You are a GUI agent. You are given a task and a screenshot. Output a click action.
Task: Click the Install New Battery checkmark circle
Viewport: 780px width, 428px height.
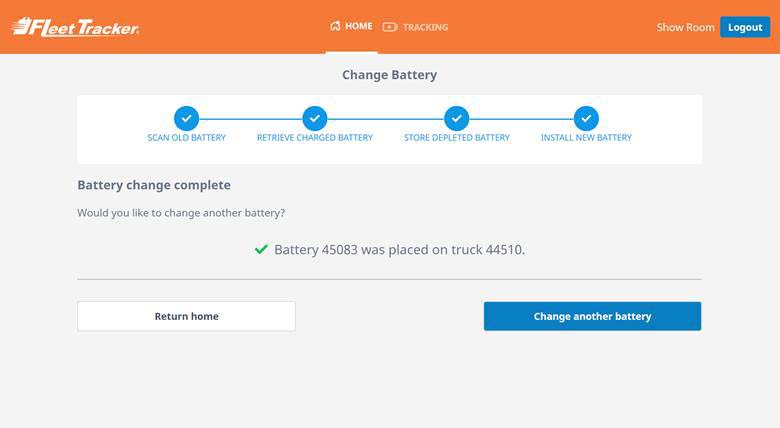tap(586, 117)
